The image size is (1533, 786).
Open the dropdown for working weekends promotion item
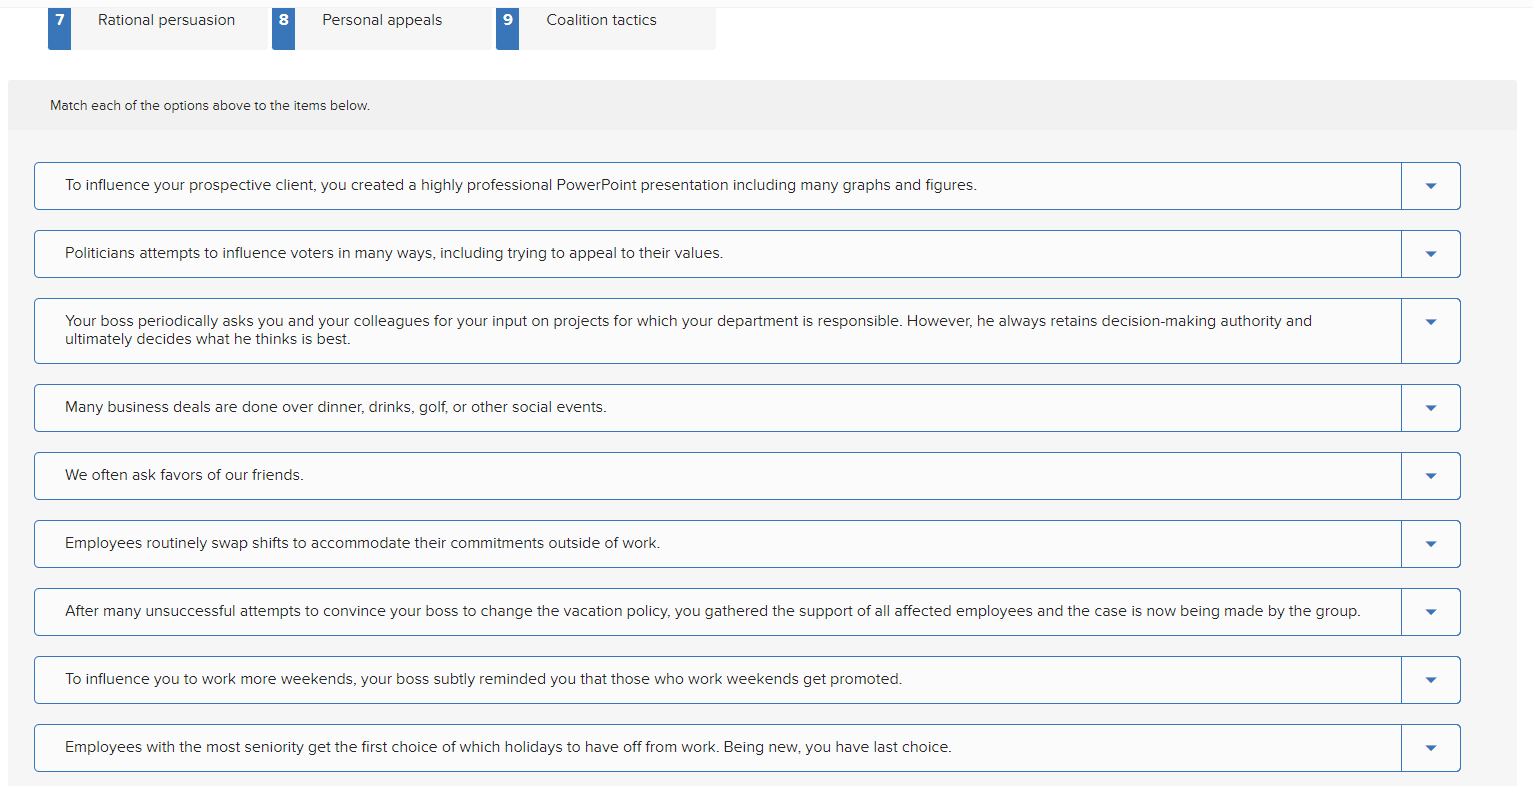click(x=1430, y=679)
